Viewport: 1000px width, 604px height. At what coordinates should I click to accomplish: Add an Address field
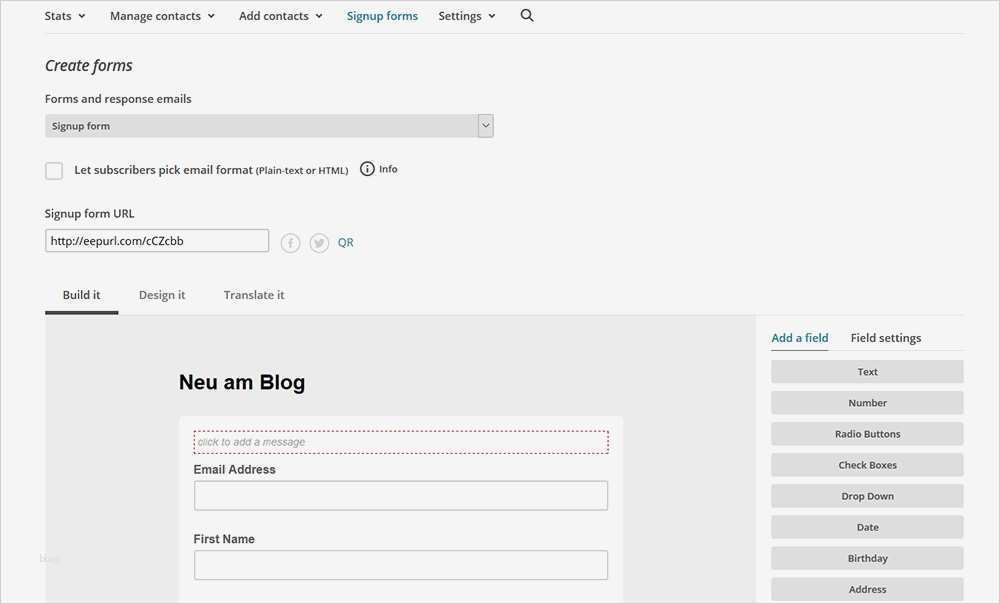point(867,589)
